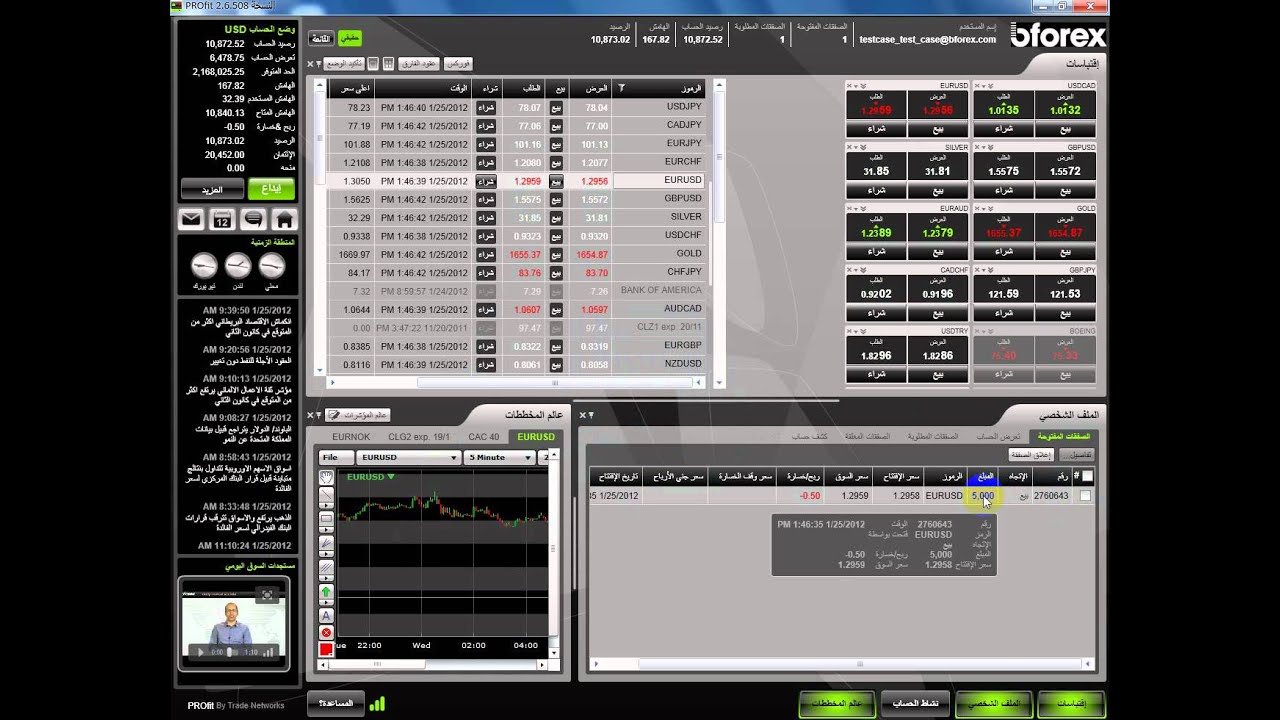Click the المزيد more button in account panel
Image resolution: width=1280 pixels, height=720 pixels.
(212, 189)
